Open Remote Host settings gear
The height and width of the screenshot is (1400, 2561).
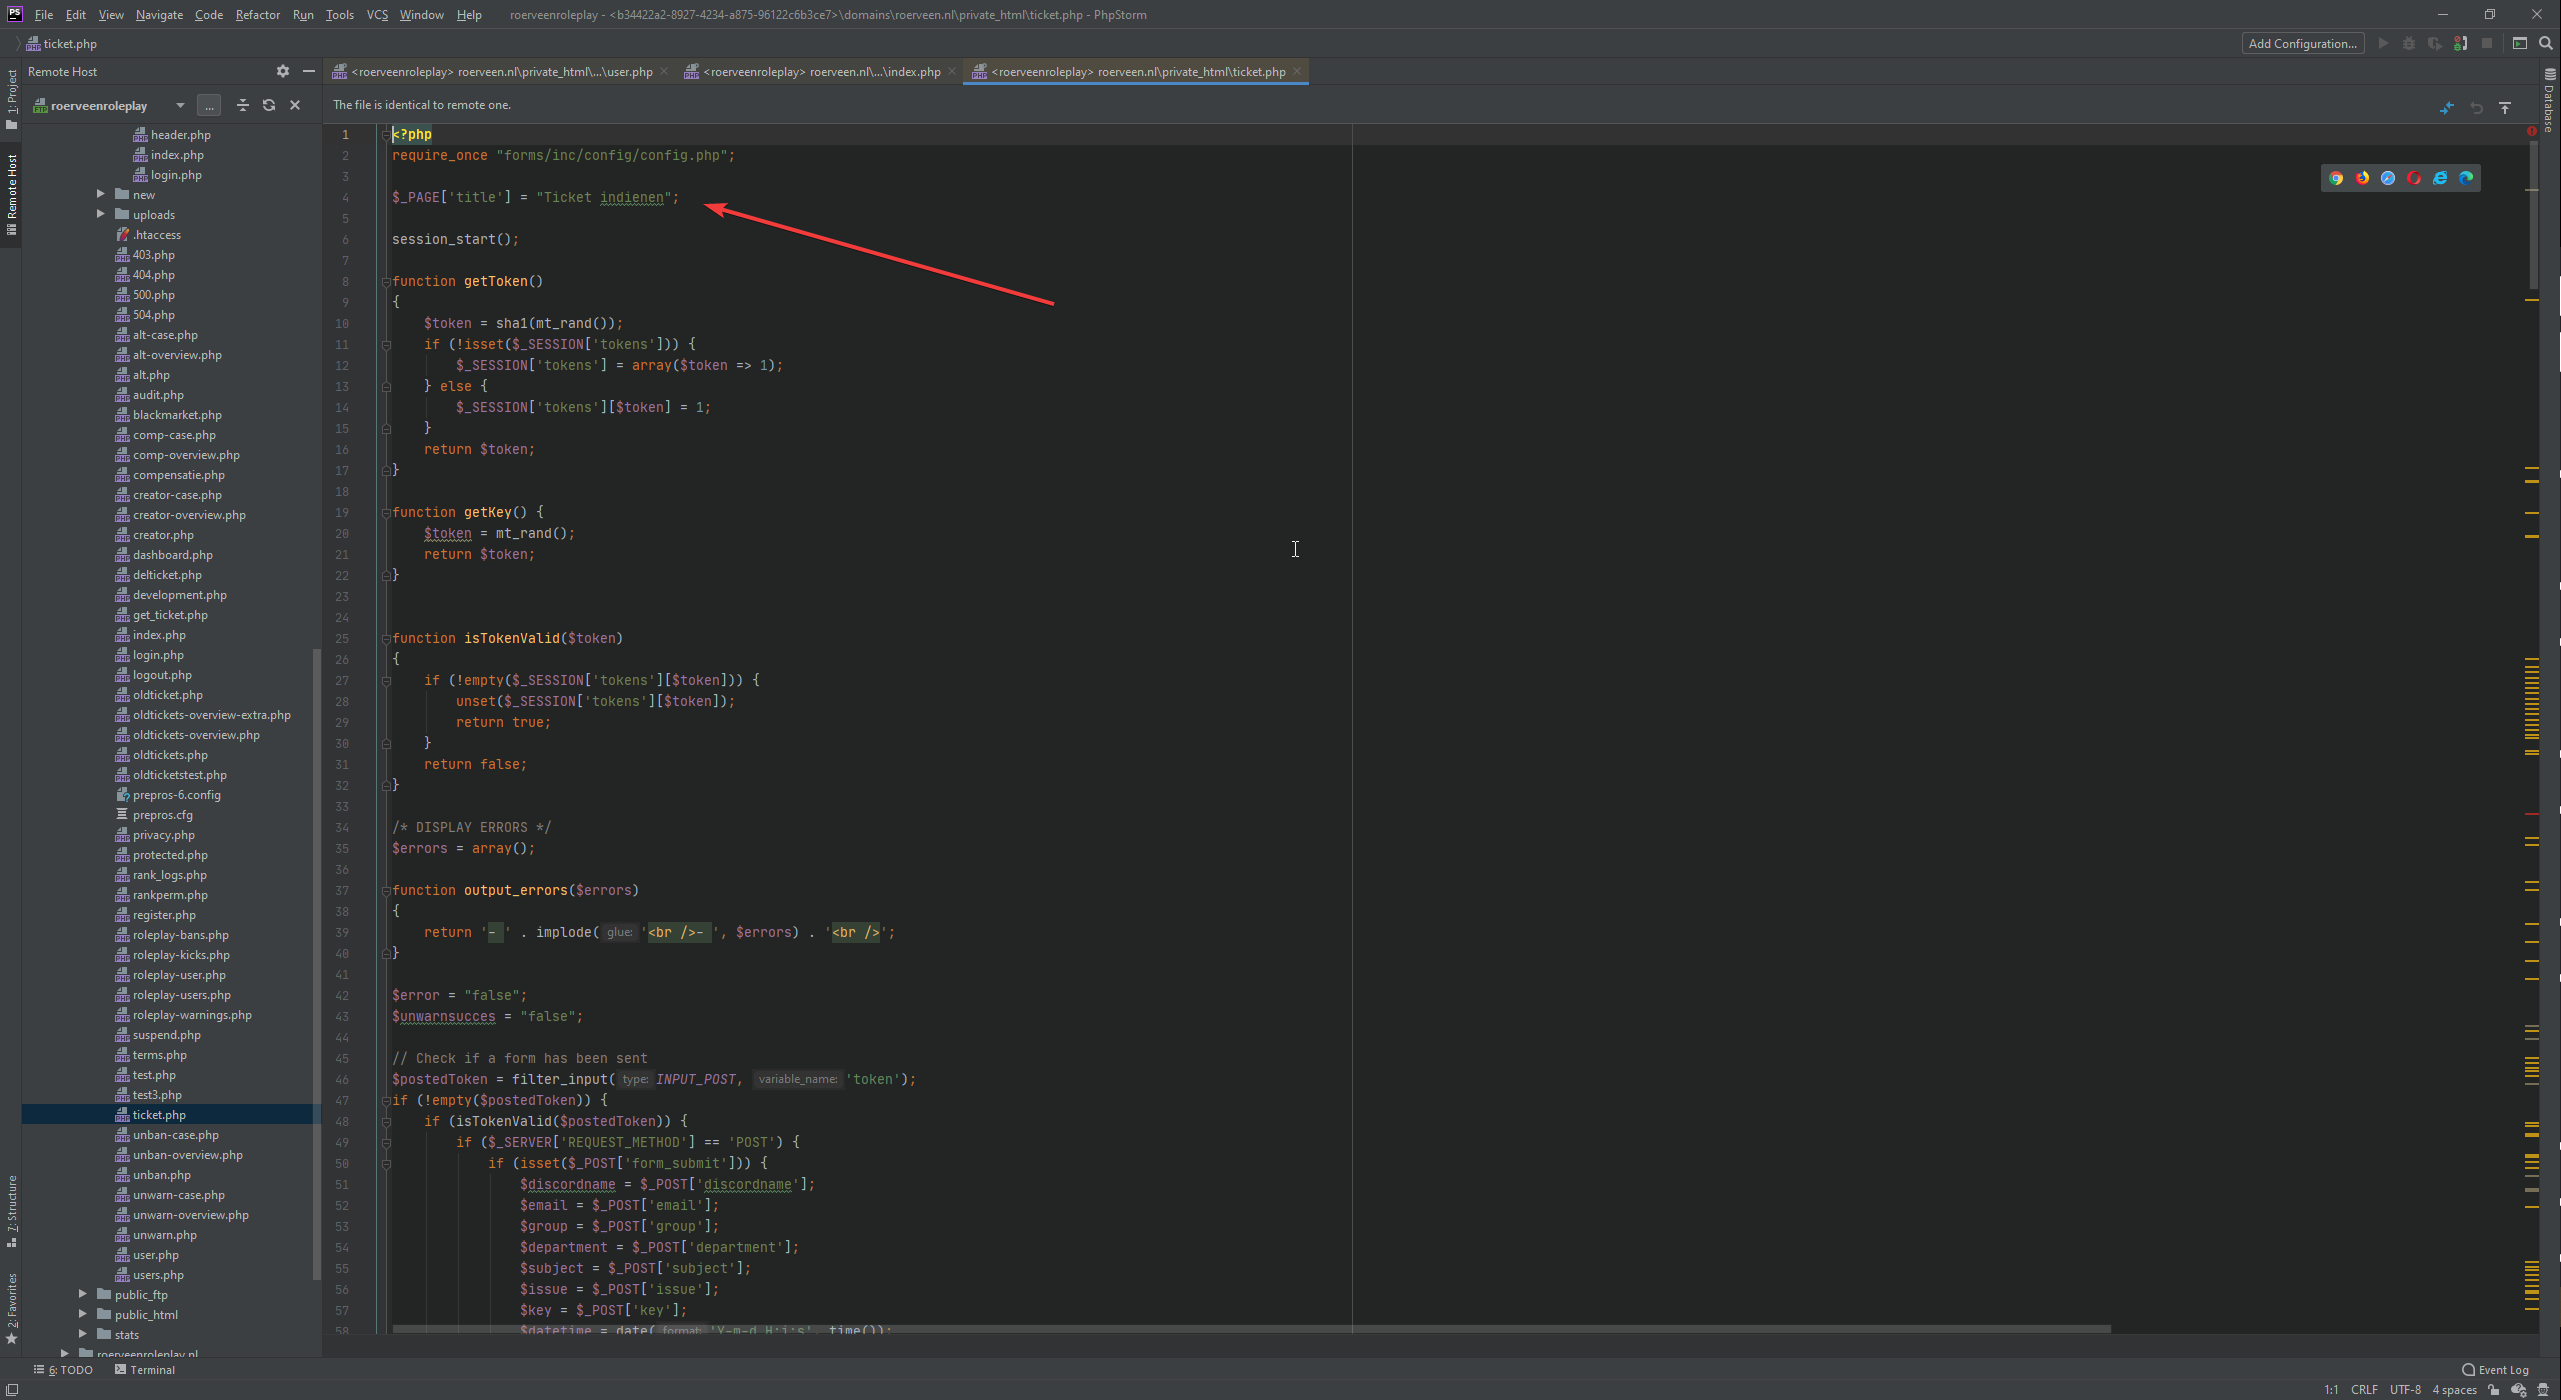(283, 71)
